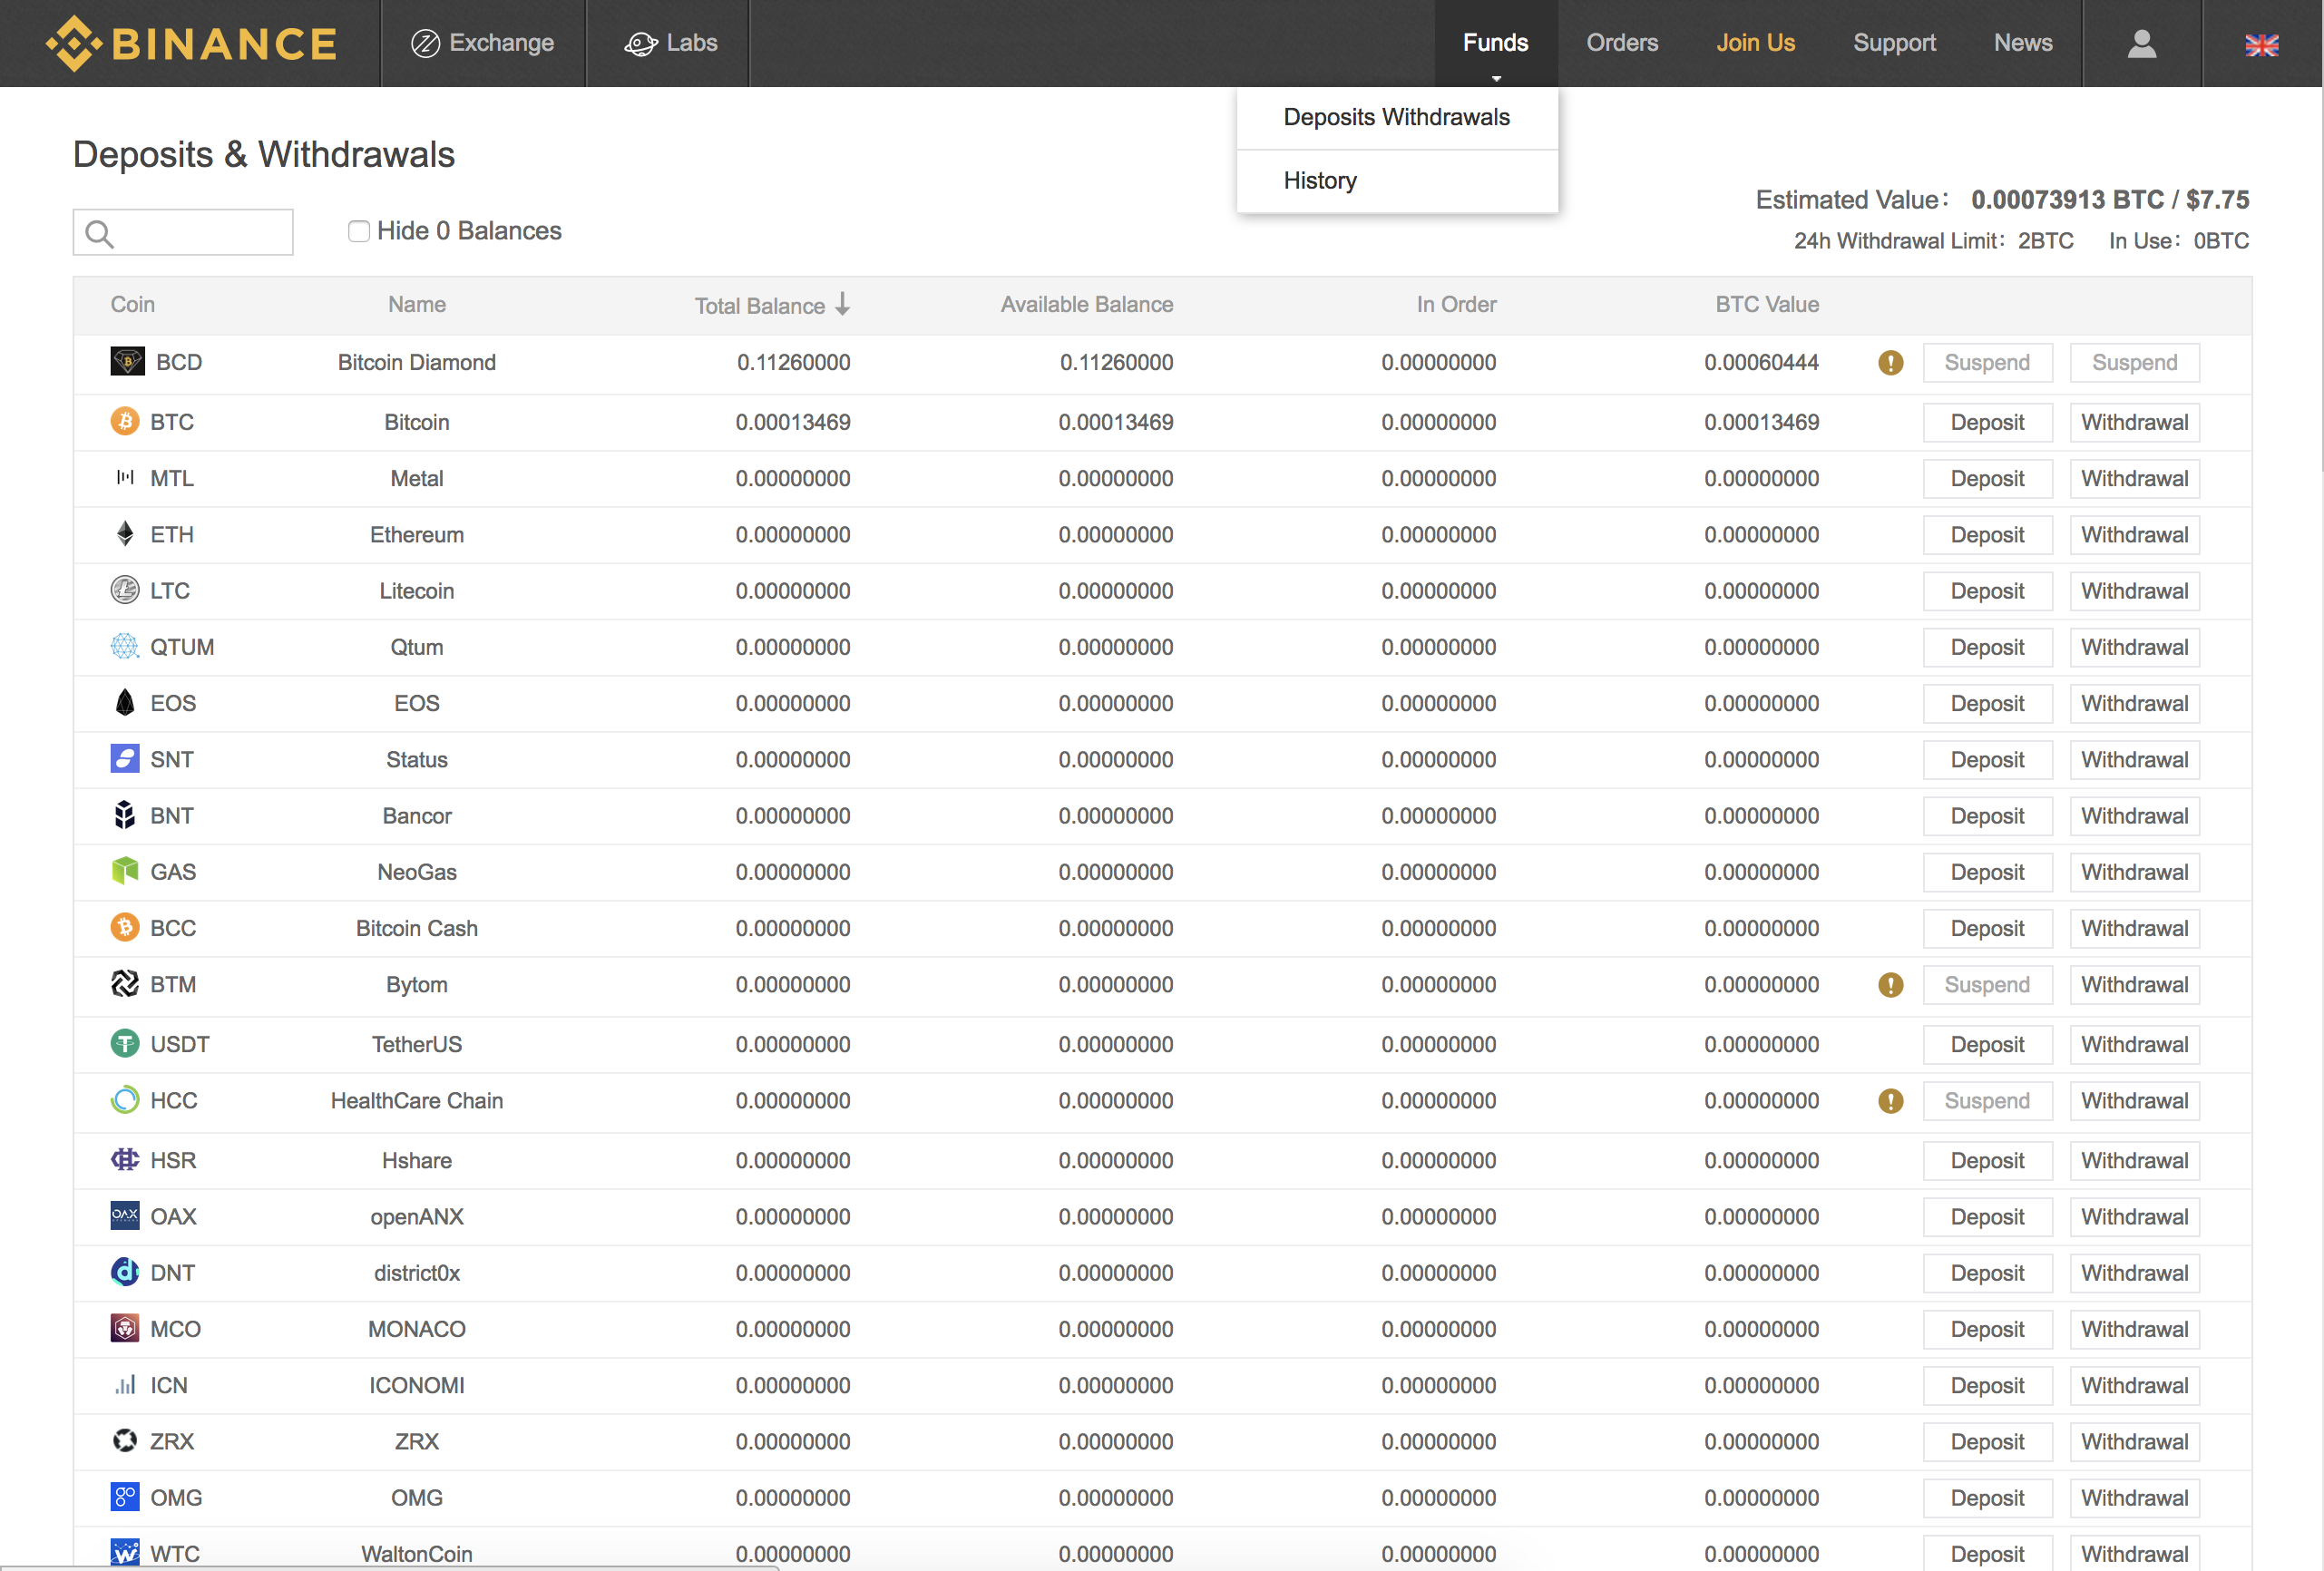This screenshot has width=2324, height=1571.
Task: Click the orange Bitcoin BTC coin icon
Action: [x=124, y=421]
